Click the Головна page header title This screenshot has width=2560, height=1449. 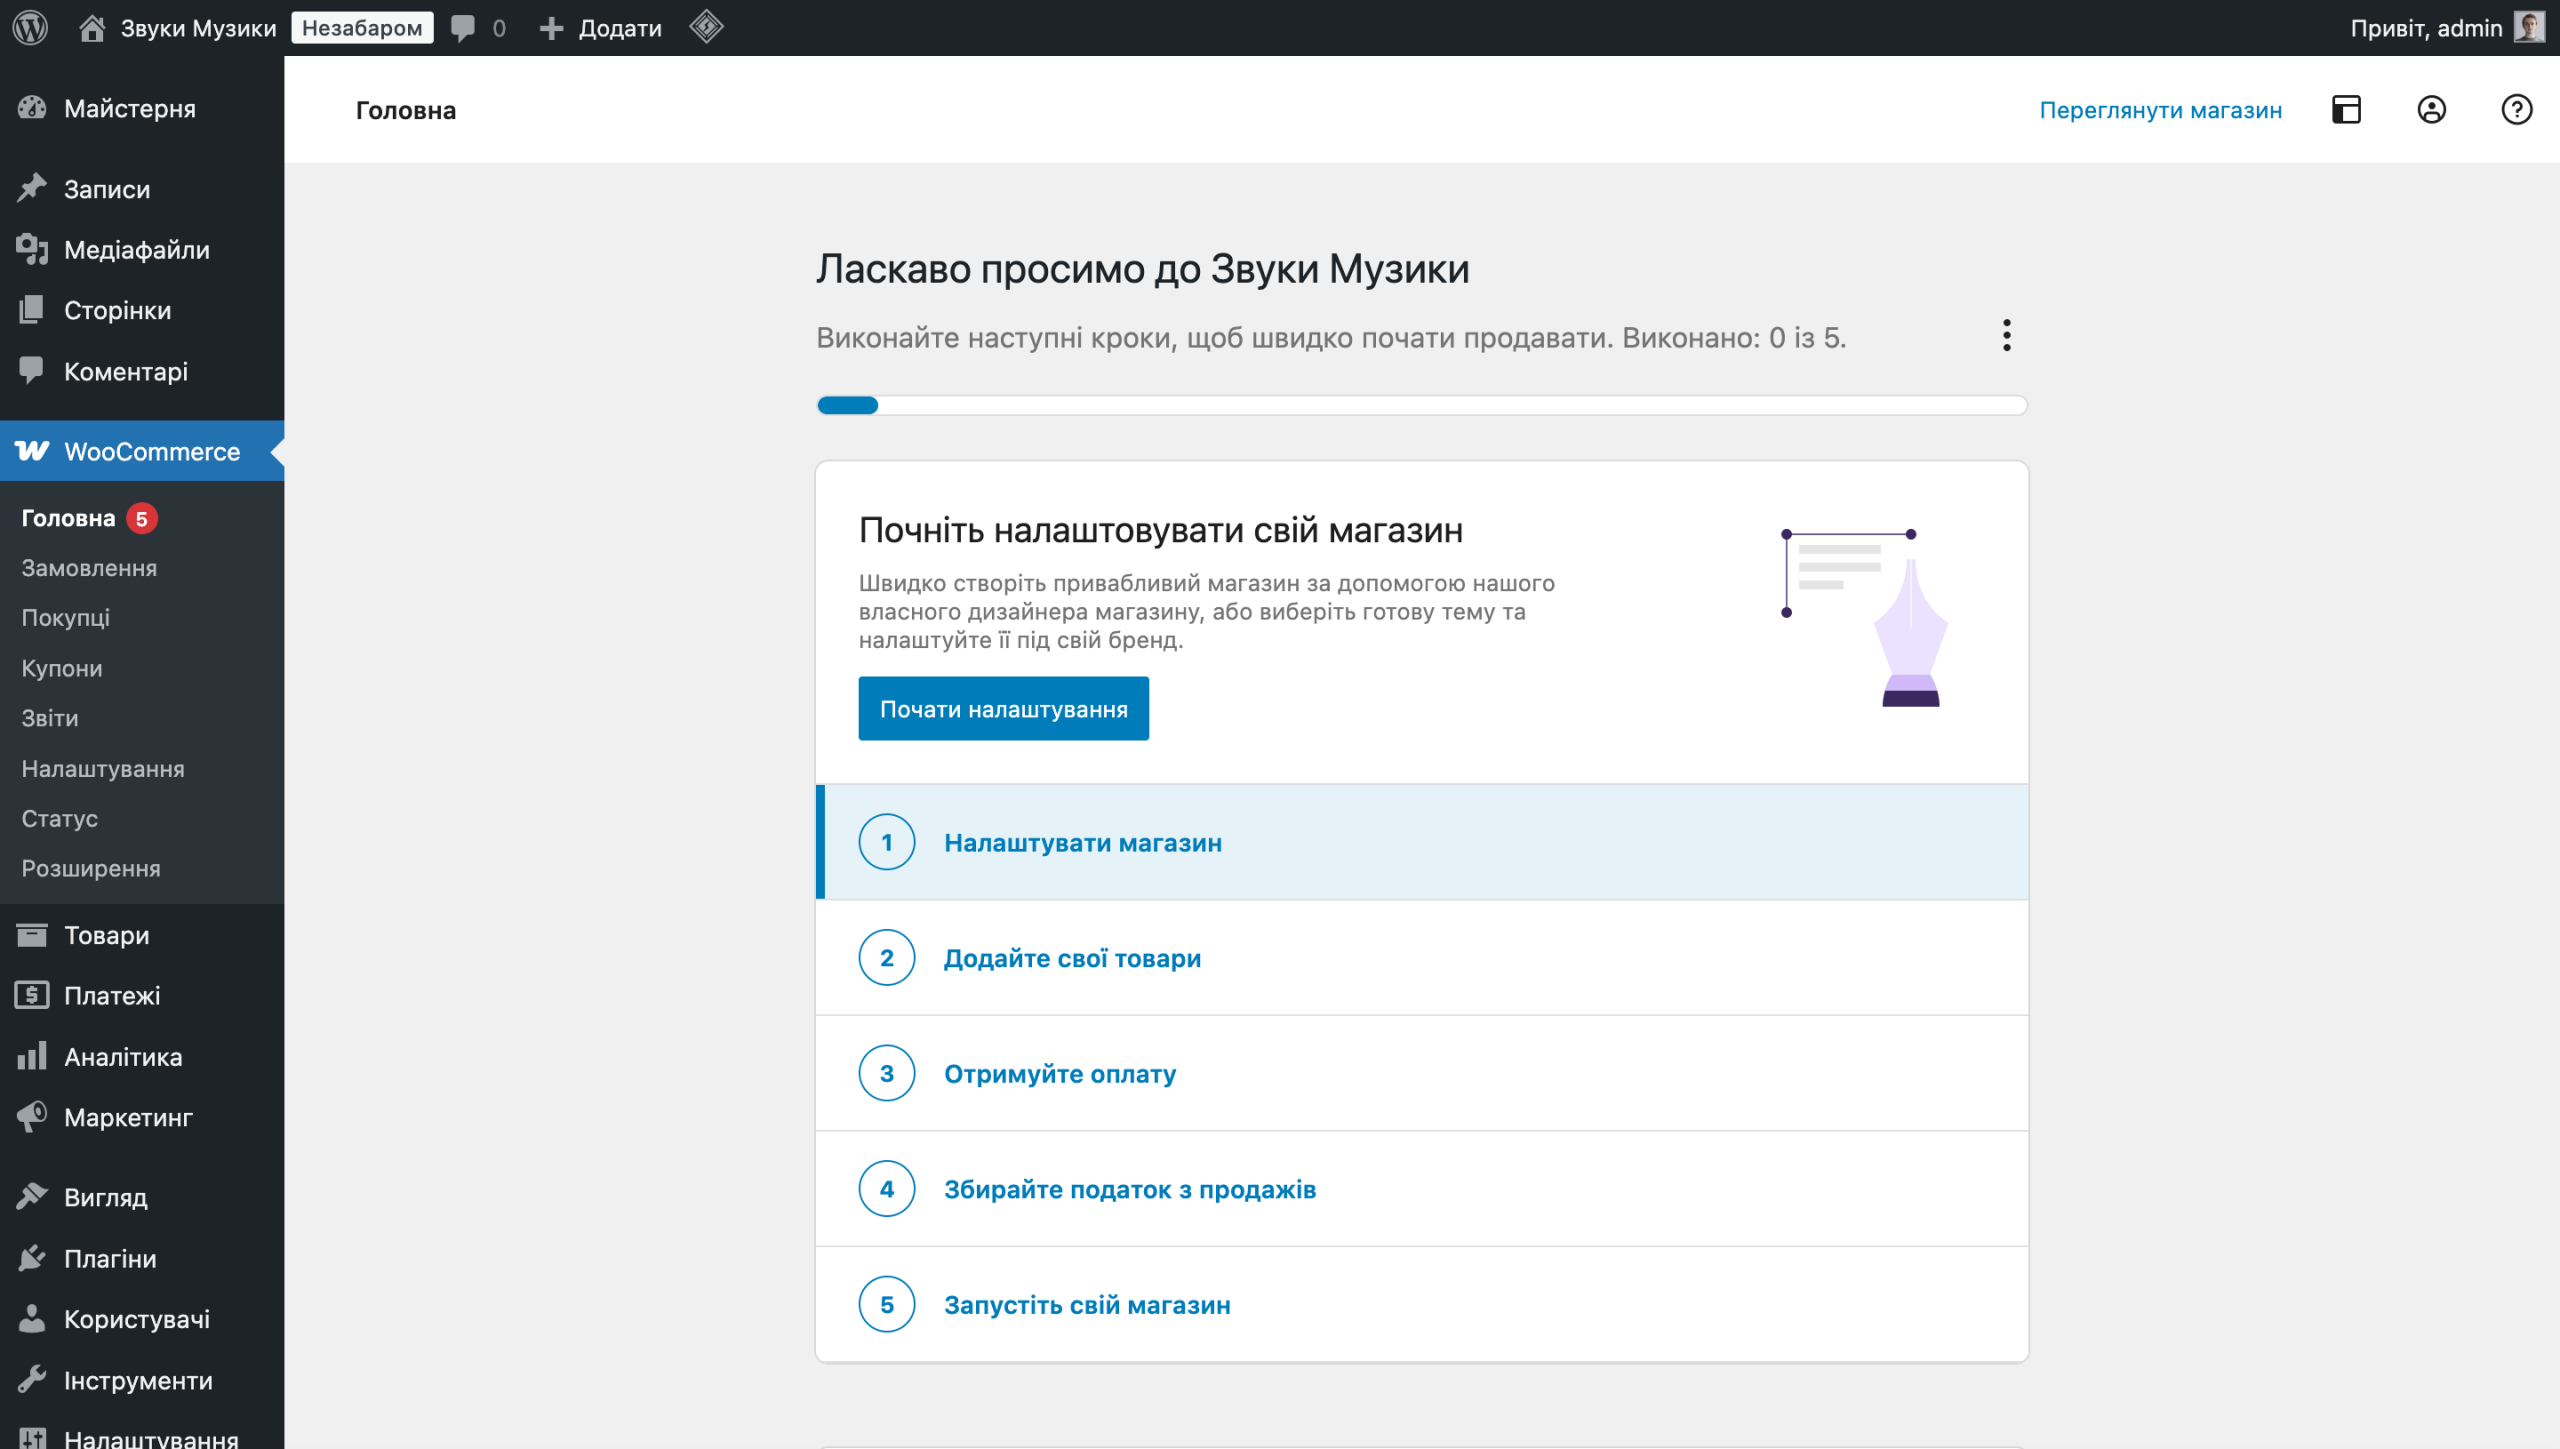tap(406, 110)
